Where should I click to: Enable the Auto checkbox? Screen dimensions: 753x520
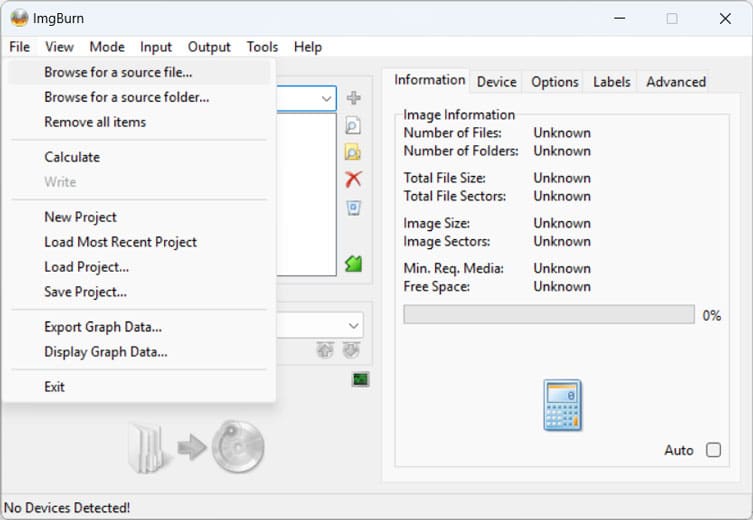(713, 450)
